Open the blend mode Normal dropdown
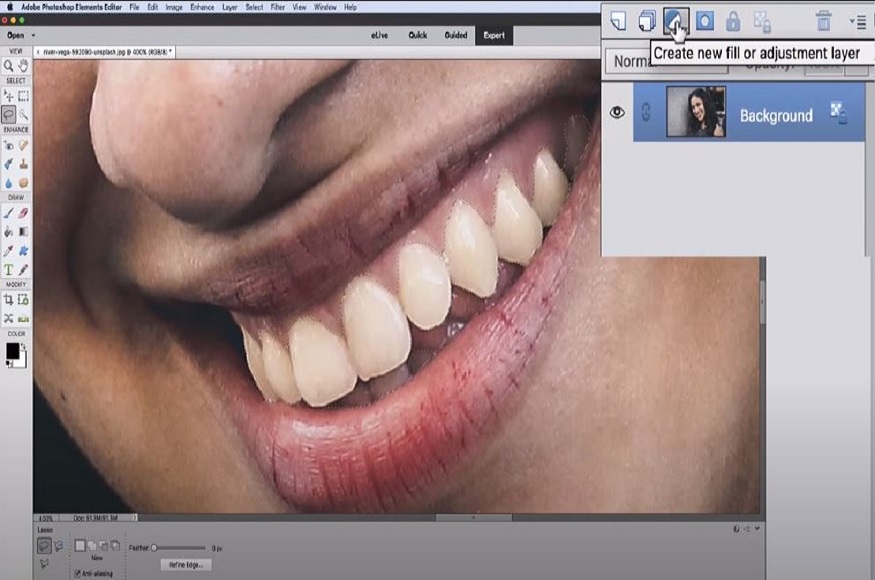Image resolution: width=875 pixels, height=580 pixels. (667, 61)
